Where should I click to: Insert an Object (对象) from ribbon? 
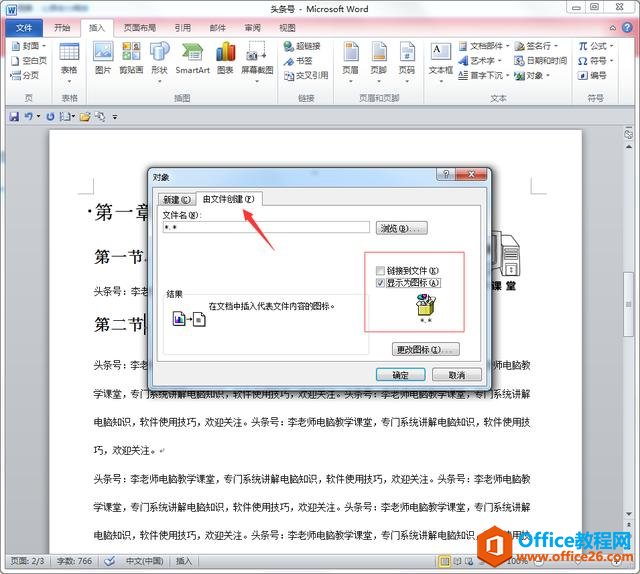click(532, 75)
